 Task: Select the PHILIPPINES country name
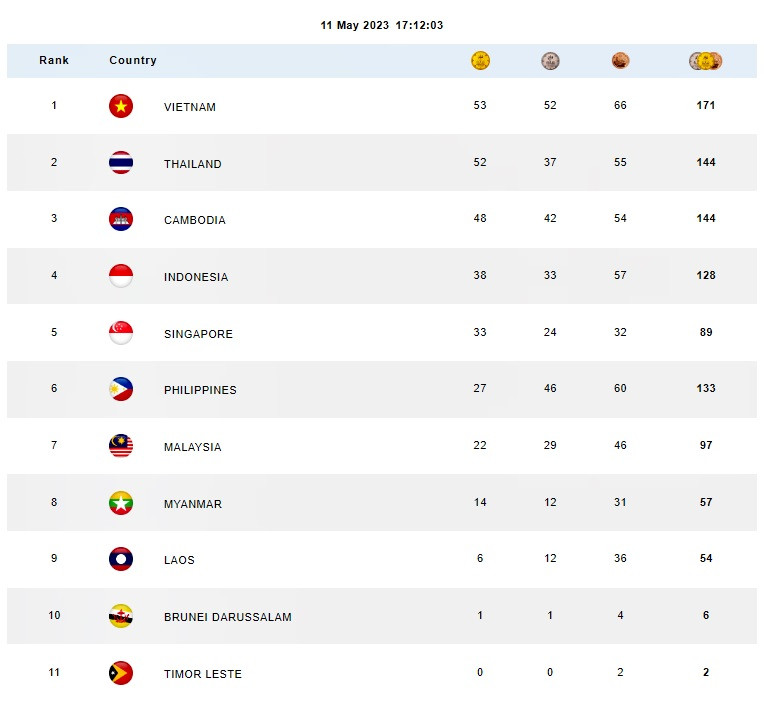coord(200,390)
